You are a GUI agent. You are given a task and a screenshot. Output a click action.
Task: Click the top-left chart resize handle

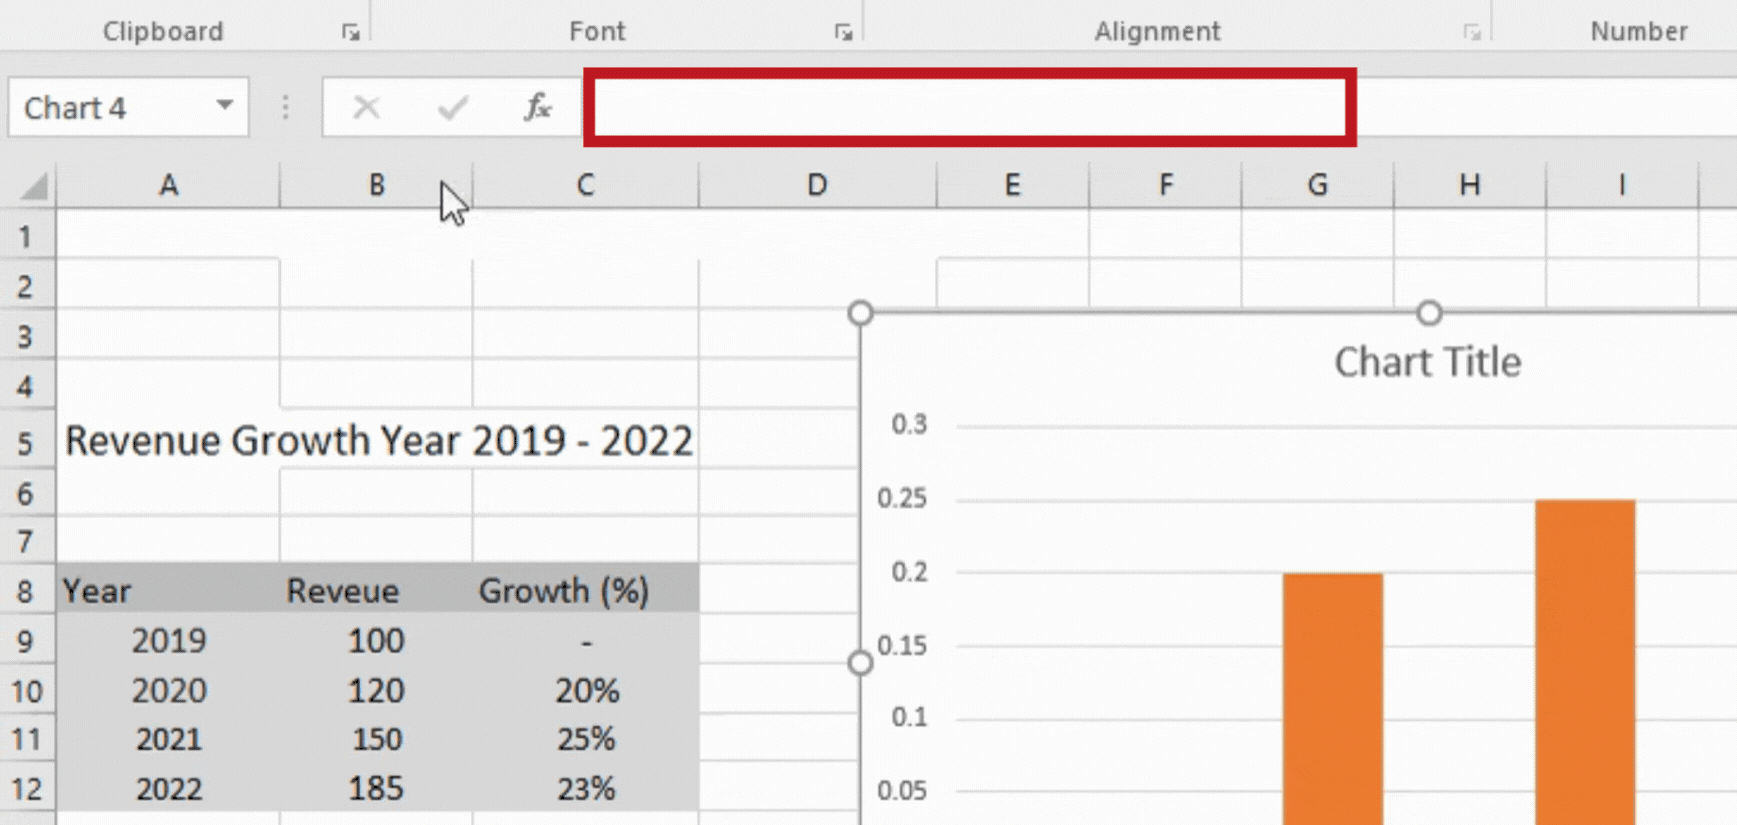click(x=860, y=313)
